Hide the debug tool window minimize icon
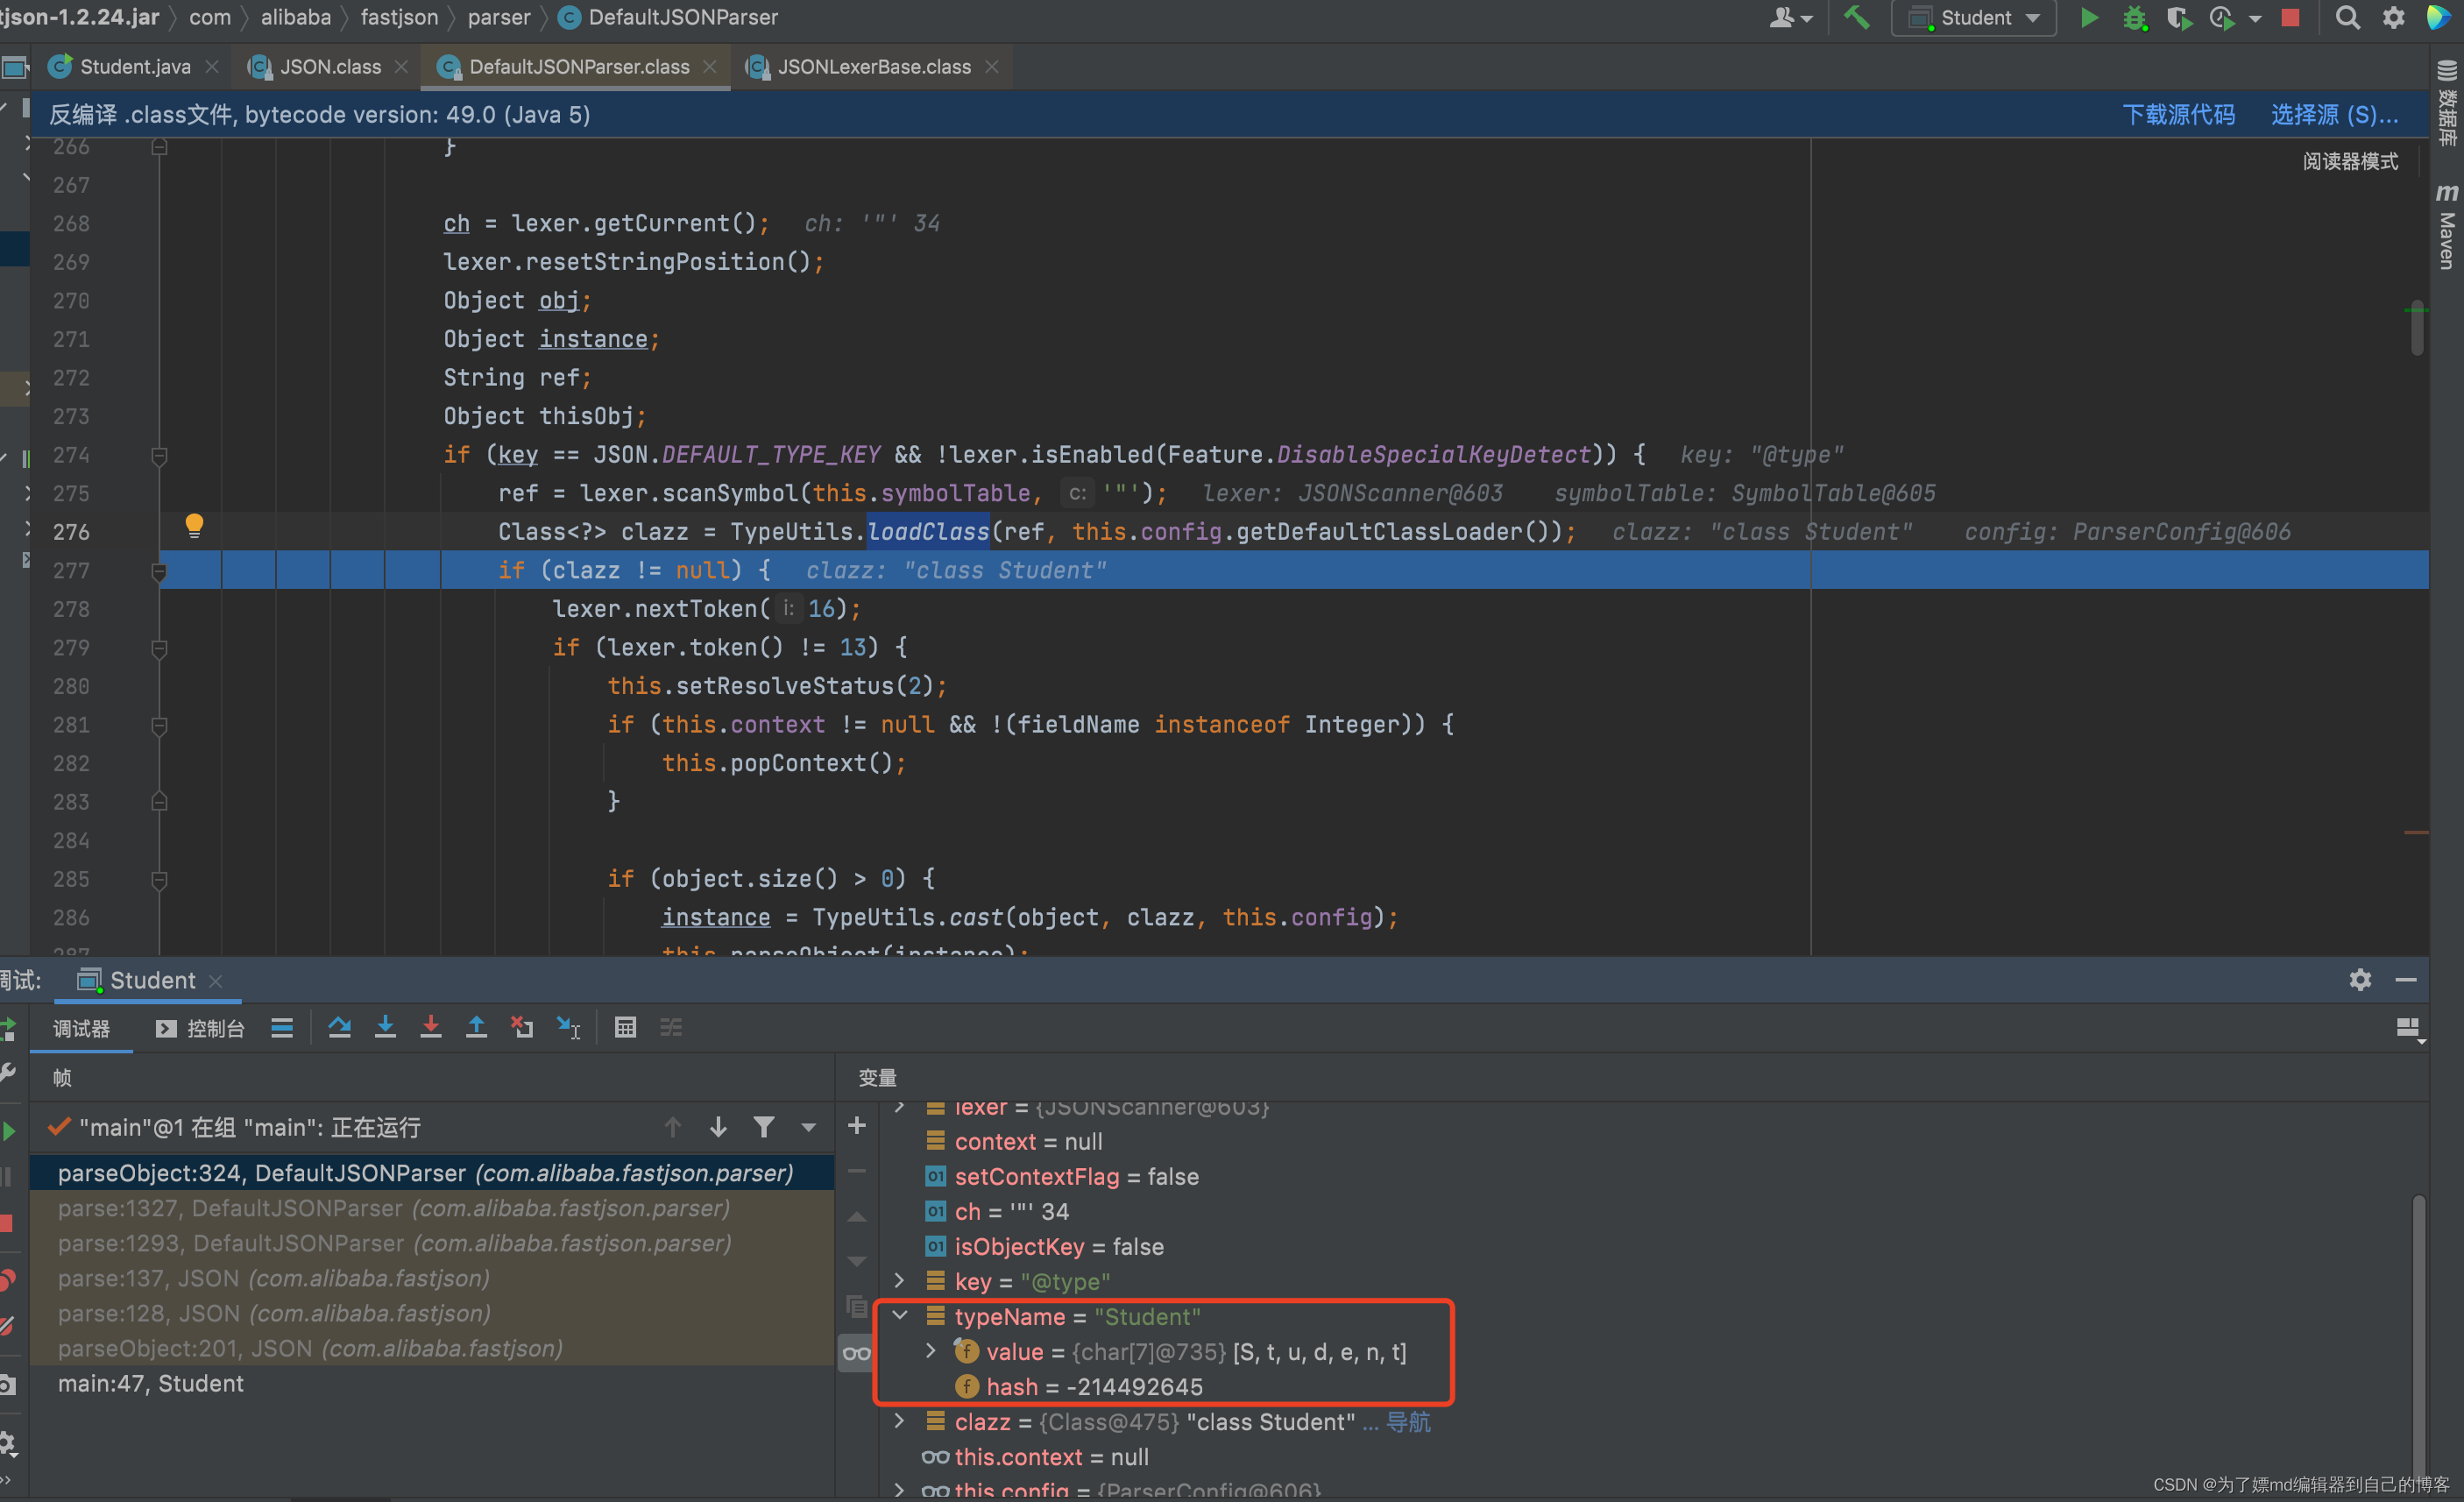 [2407, 980]
